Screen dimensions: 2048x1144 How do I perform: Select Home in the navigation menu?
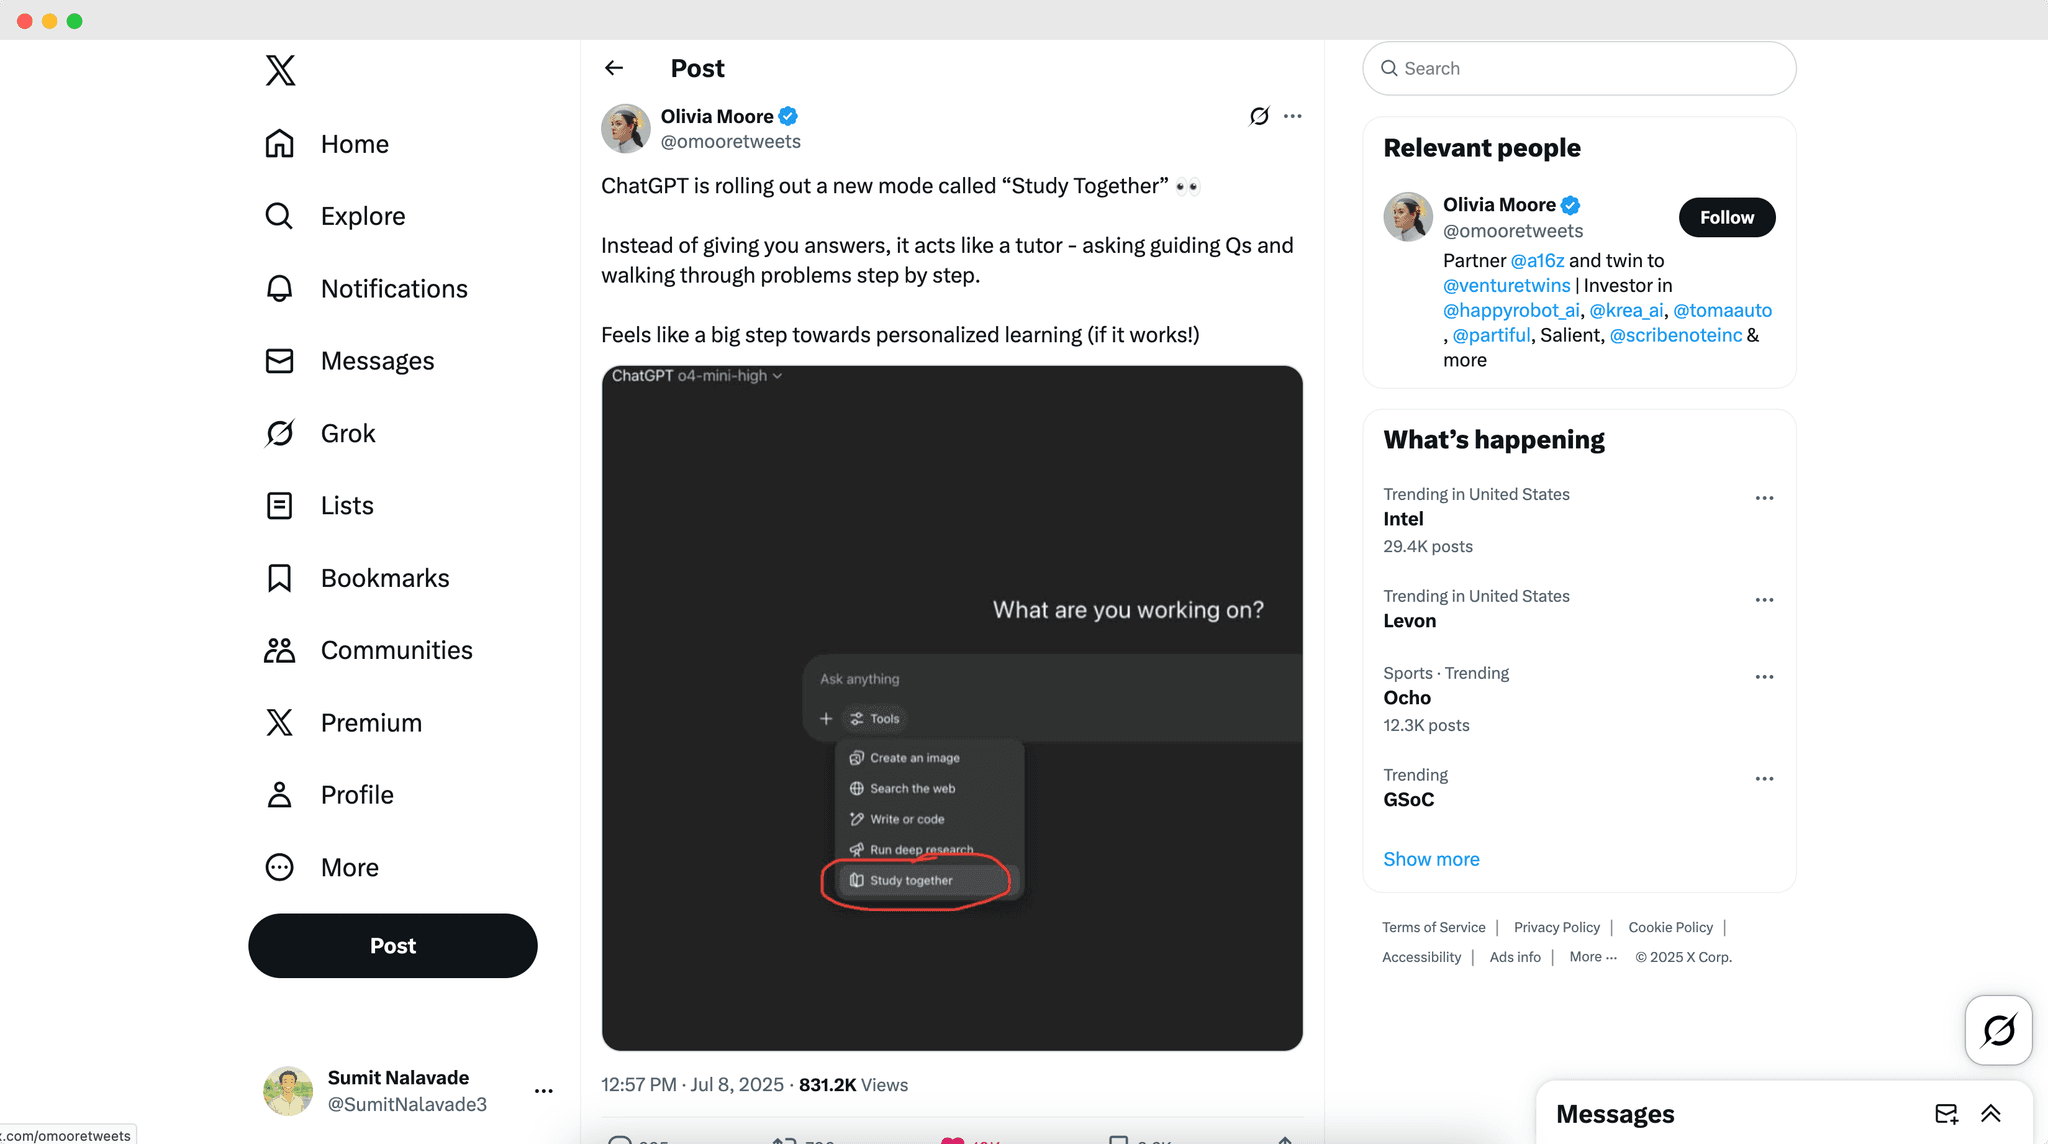click(x=354, y=144)
